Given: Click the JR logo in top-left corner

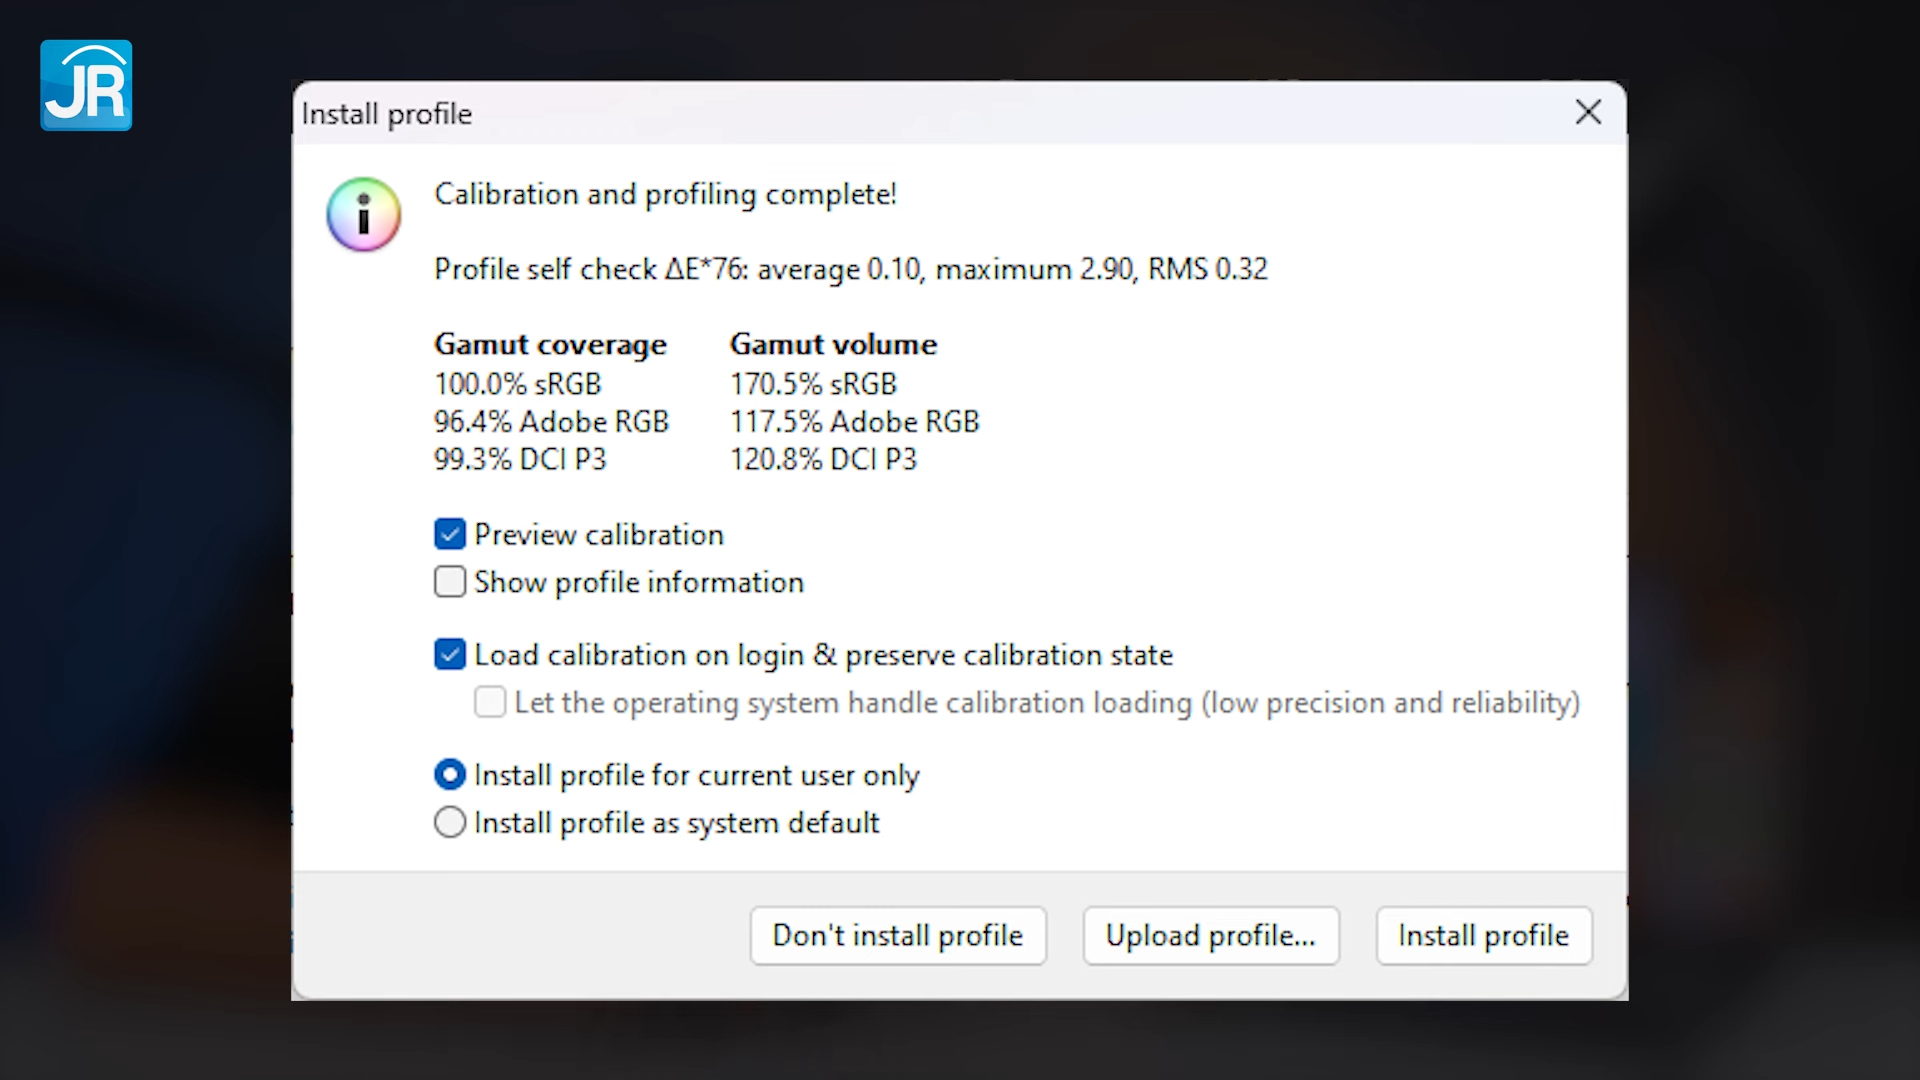Looking at the screenshot, I should pos(86,86).
